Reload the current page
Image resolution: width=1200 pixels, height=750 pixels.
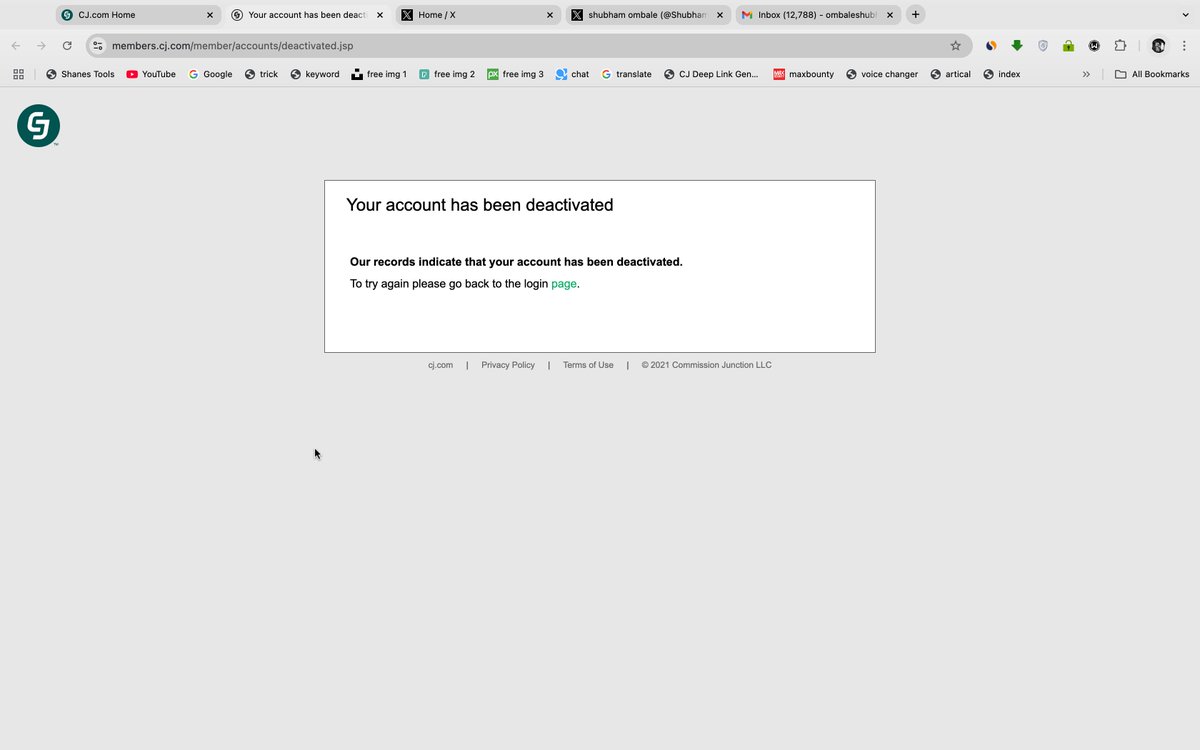coord(67,46)
